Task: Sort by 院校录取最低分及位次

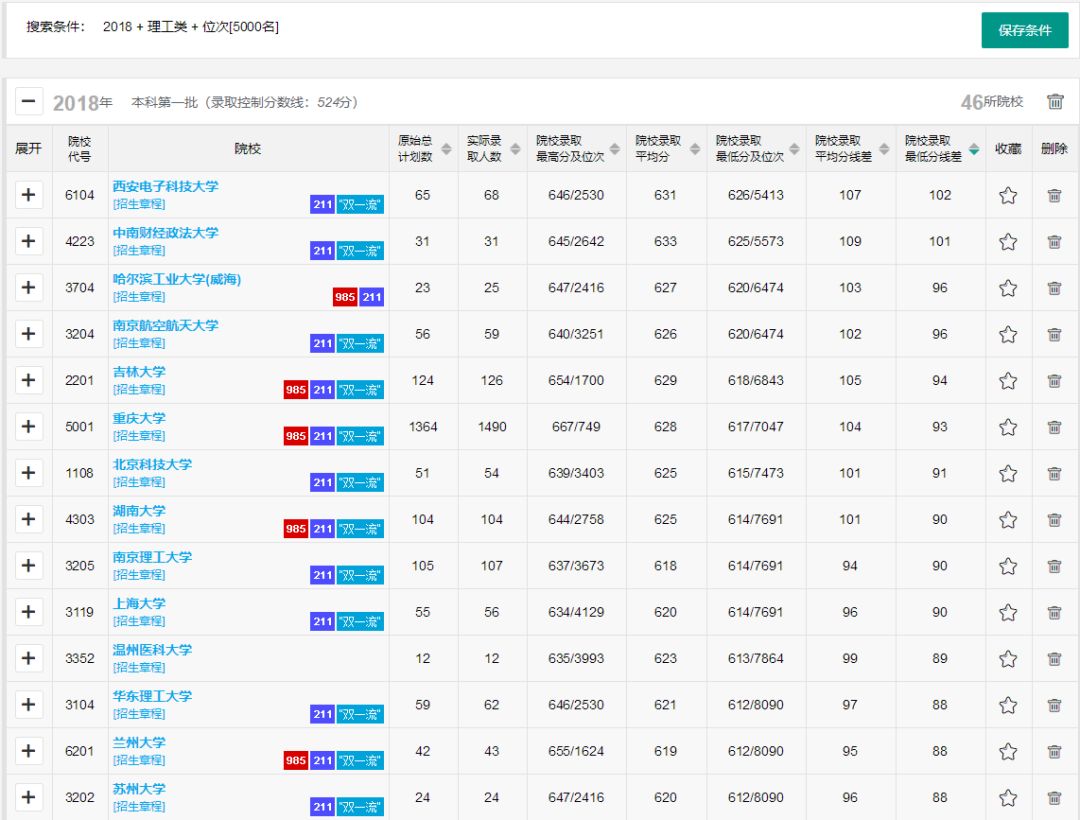Action: pos(794,149)
